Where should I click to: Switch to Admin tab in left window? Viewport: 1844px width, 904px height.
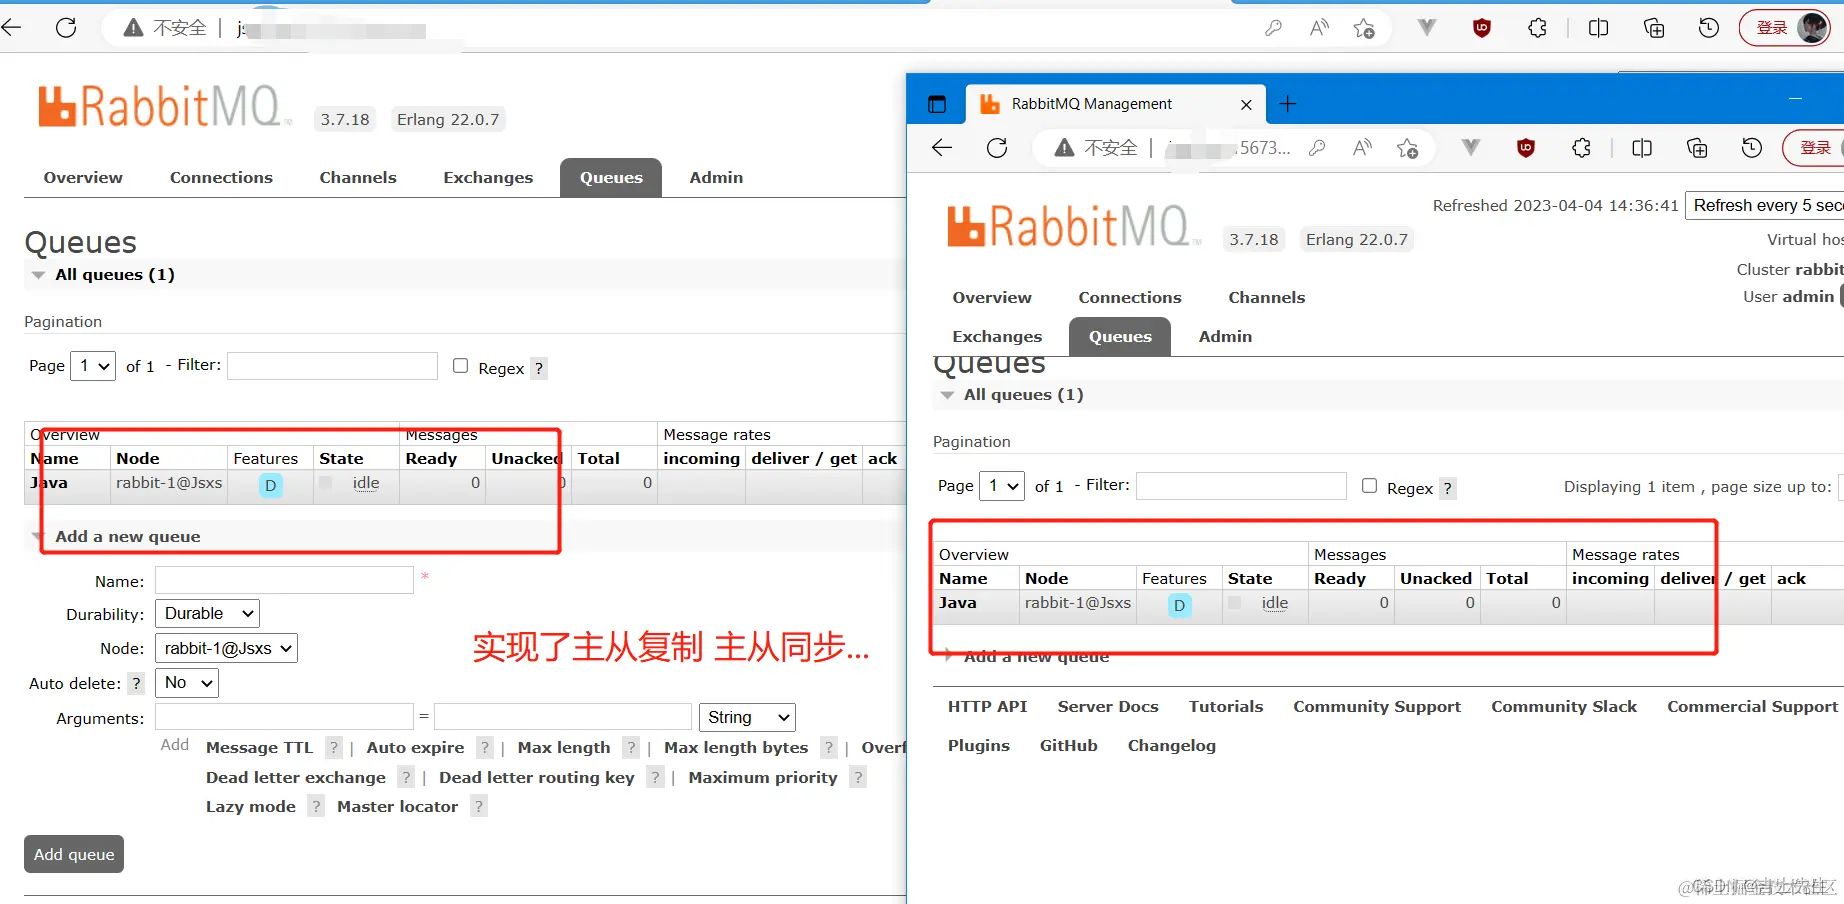point(716,177)
